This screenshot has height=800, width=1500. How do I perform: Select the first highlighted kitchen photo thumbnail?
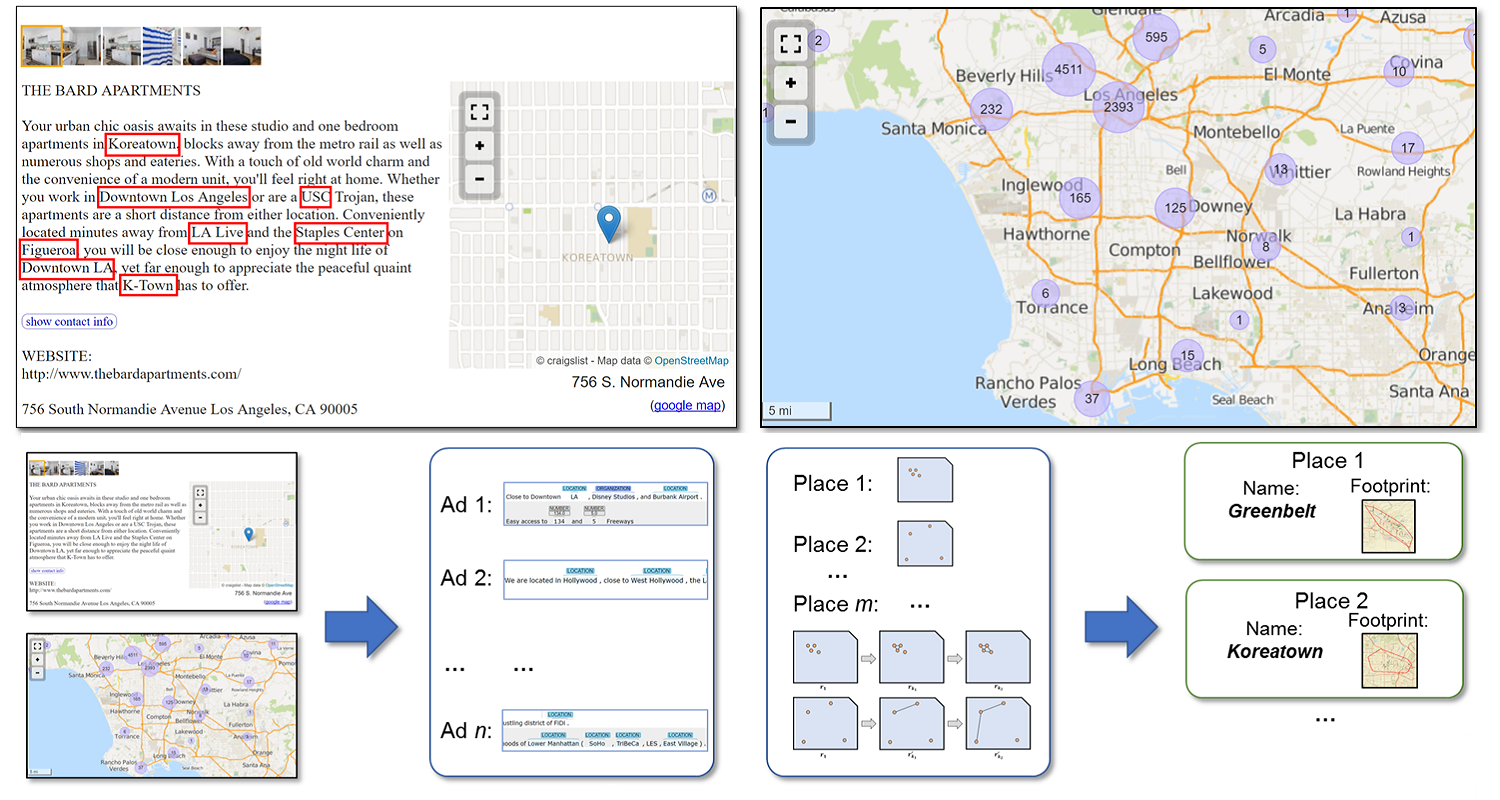tap(42, 46)
